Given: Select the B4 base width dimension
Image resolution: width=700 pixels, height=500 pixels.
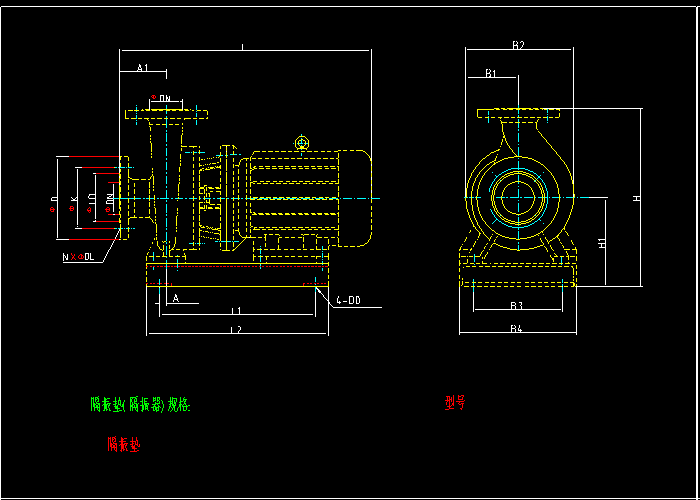Looking at the screenshot, I should tap(517, 328).
